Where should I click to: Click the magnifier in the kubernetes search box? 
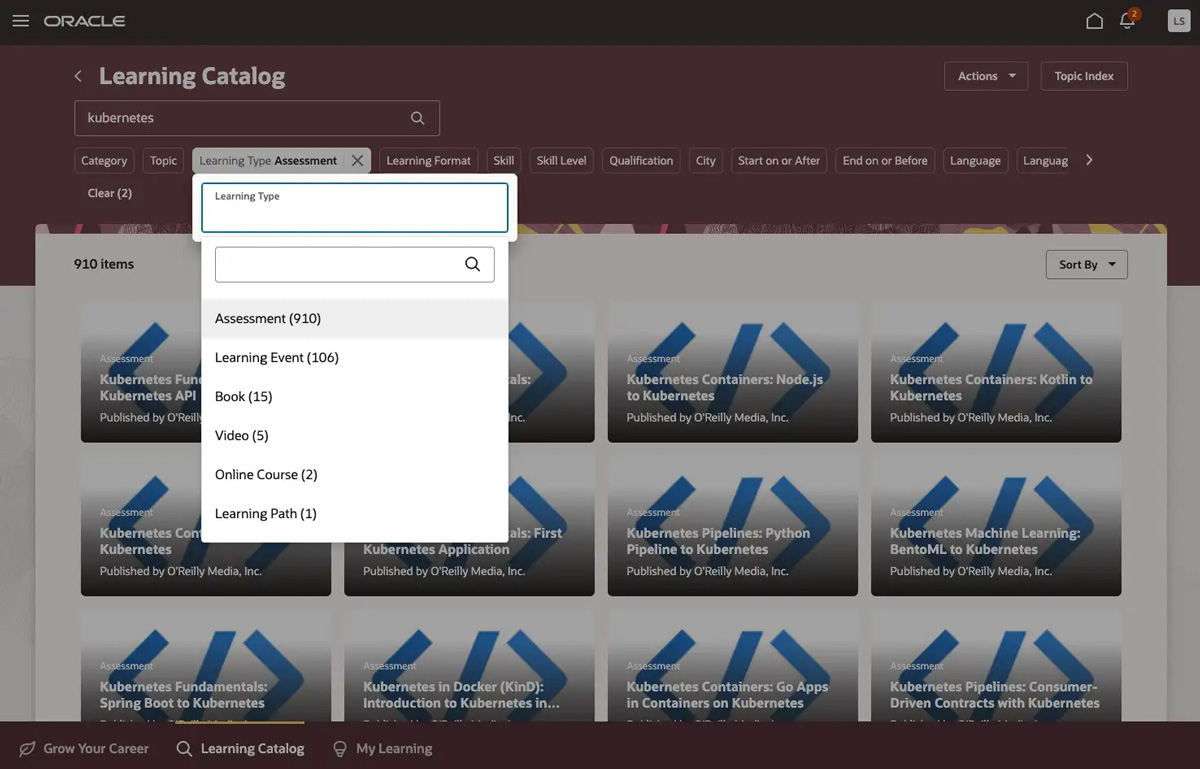click(x=418, y=118)
